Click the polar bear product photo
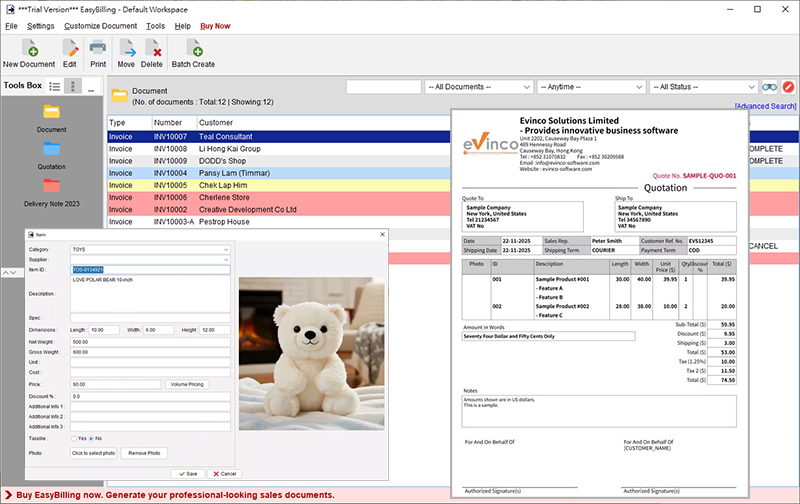The image size is (800, 504). [311, 354]
